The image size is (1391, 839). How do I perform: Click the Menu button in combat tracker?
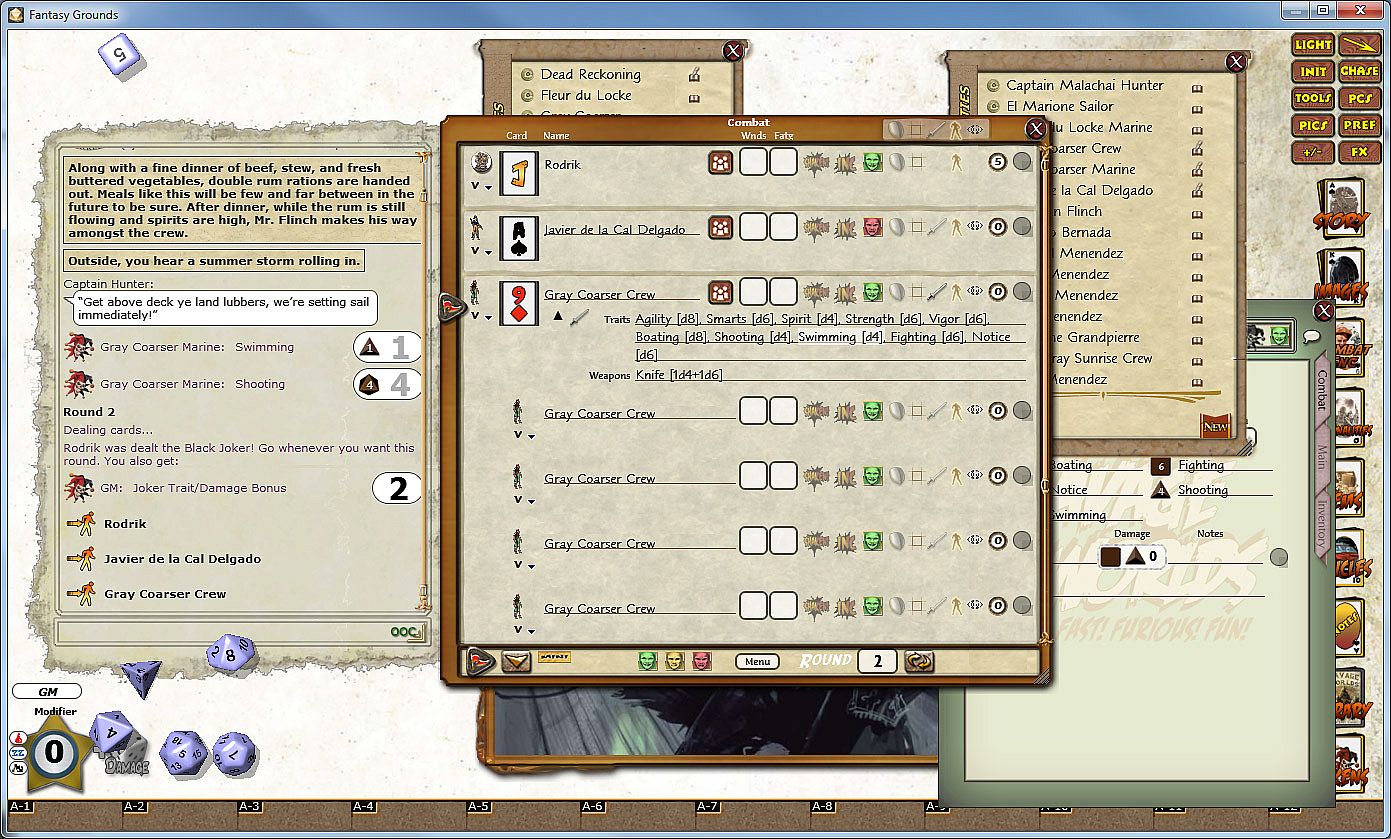coord(757,661)
